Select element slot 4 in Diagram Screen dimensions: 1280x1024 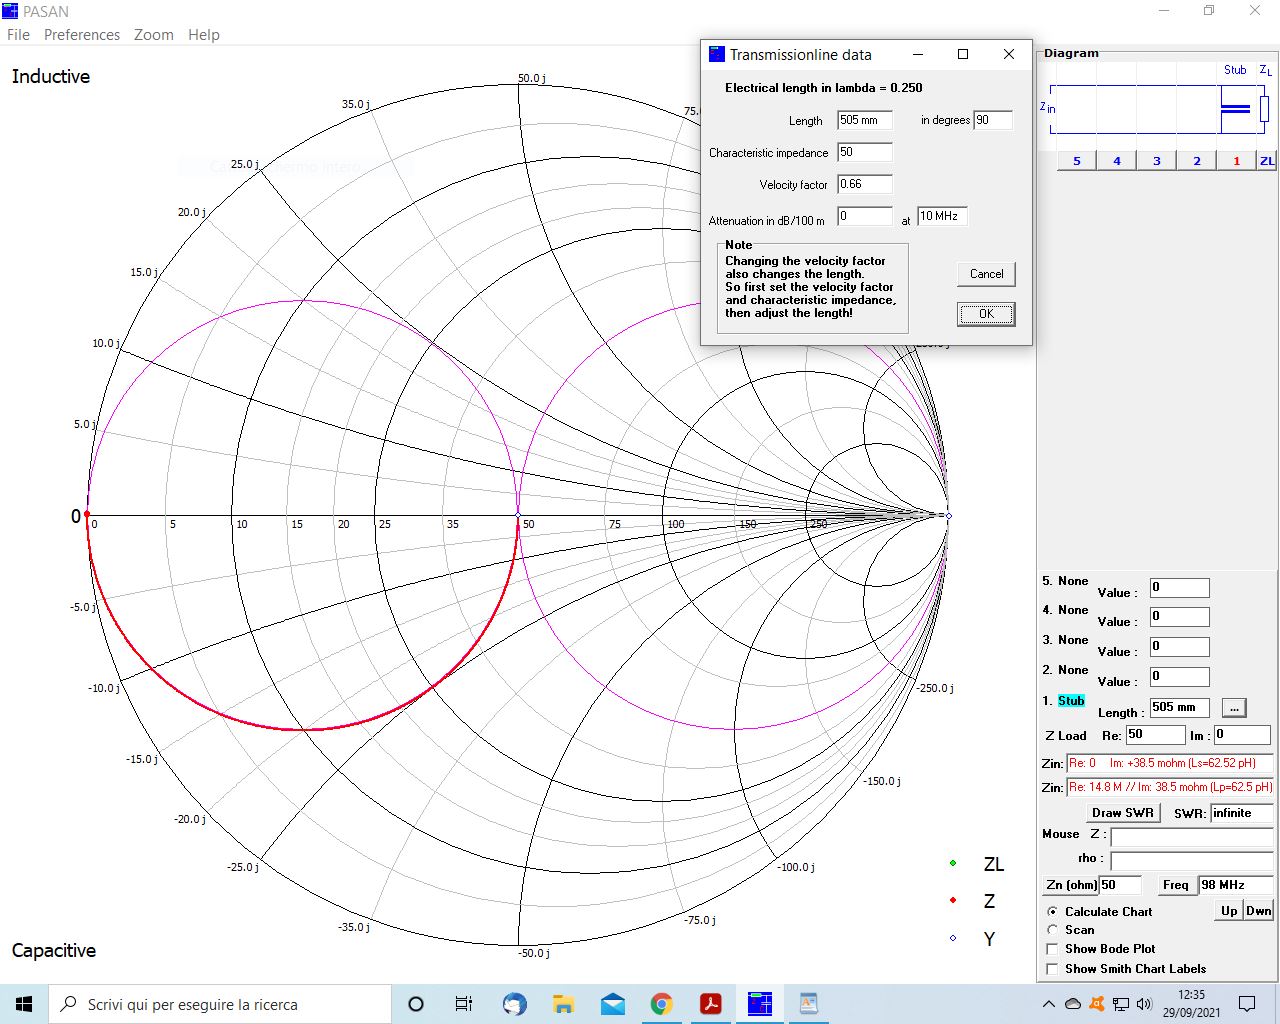click(x=1117, y=161)
